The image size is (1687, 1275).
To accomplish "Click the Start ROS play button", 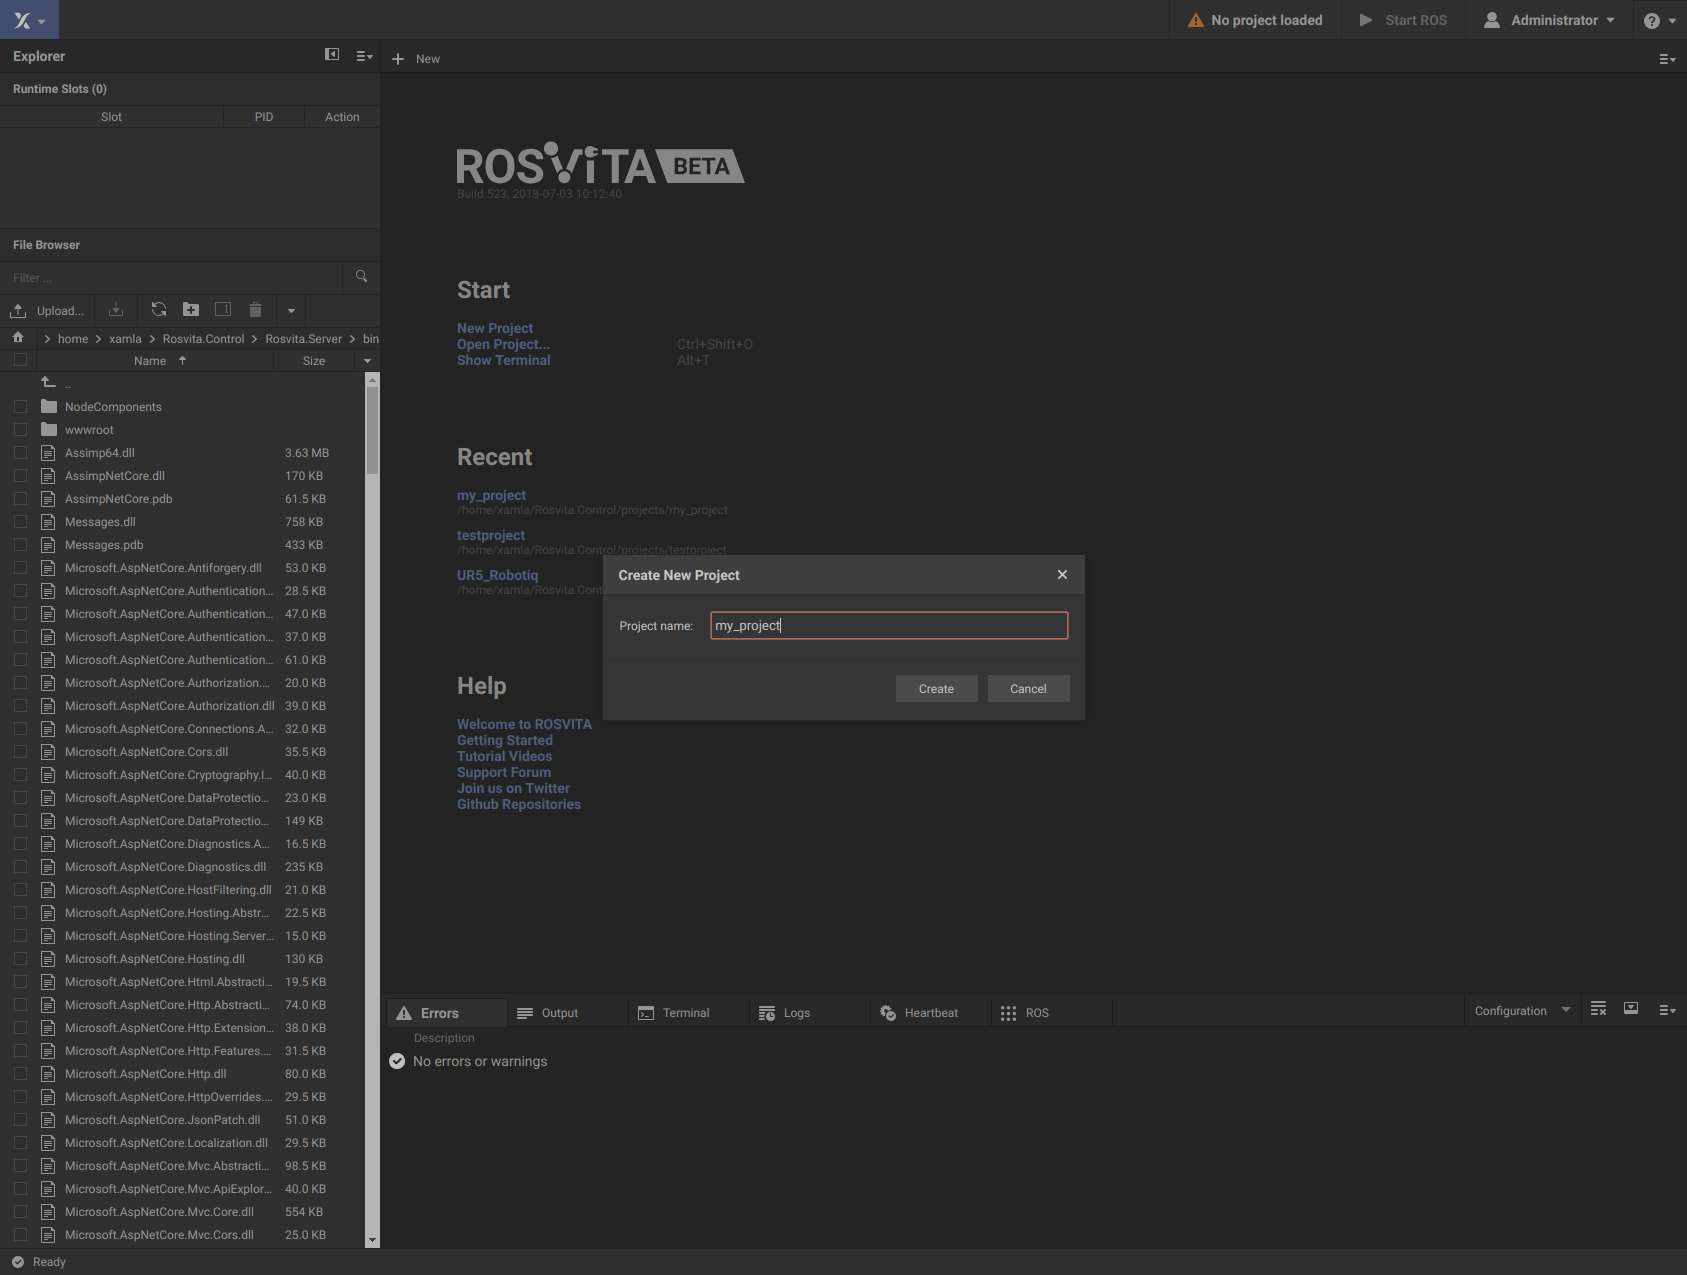I will pyautogui.click(x=1403, y=20).
